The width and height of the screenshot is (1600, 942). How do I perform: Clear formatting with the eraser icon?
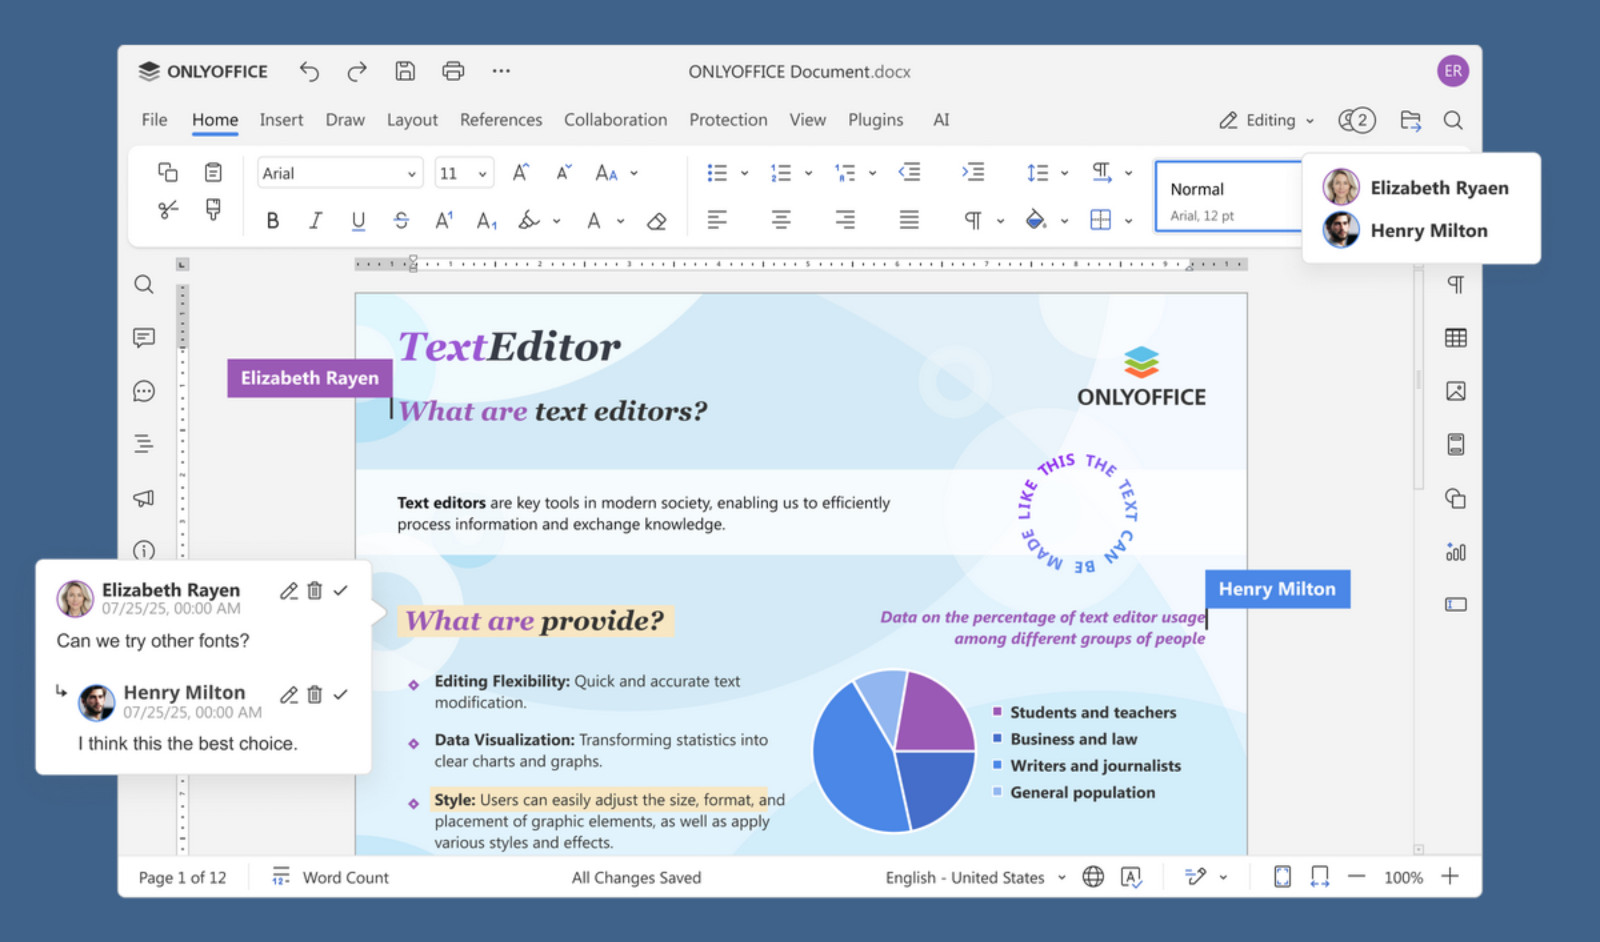pyautogui.click(x=657, y=221)
